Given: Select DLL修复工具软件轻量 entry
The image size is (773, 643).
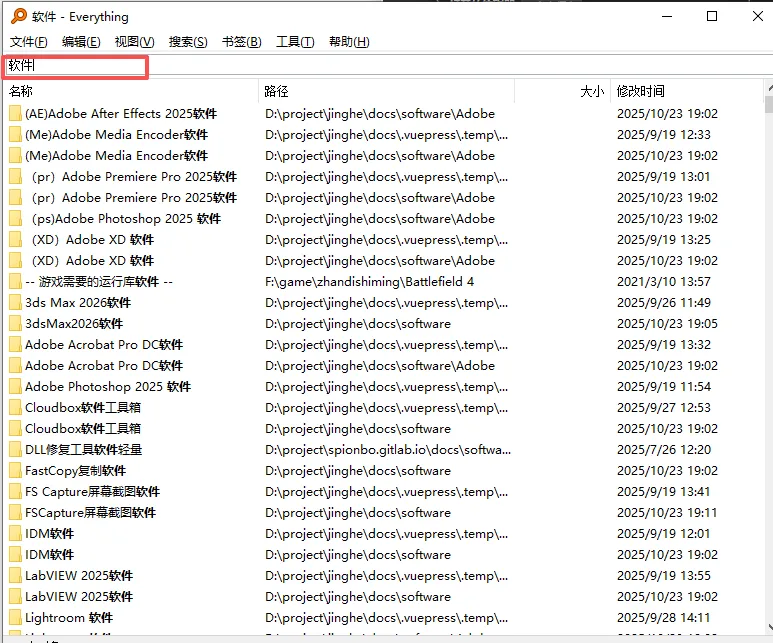Looking at the screenshot, I should 83,450.
